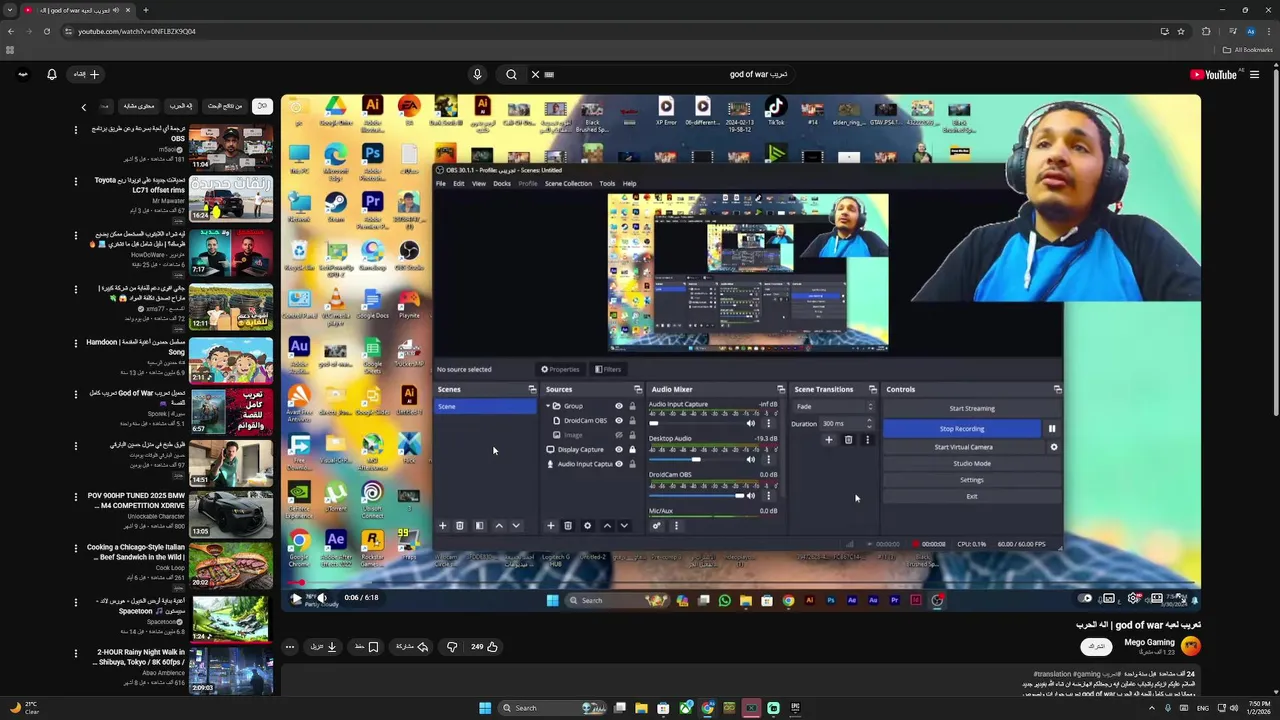Toggle Audio Input Capture source eye
The image size is (1280, 720).
click(618, 464)
